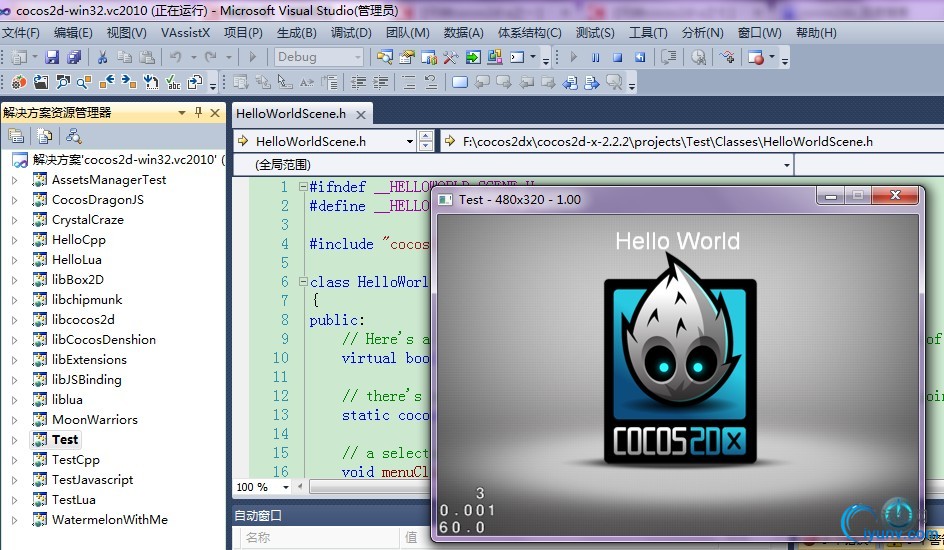Click the editor stepper up arrow beside file dropdown

(x=426, y=137)
